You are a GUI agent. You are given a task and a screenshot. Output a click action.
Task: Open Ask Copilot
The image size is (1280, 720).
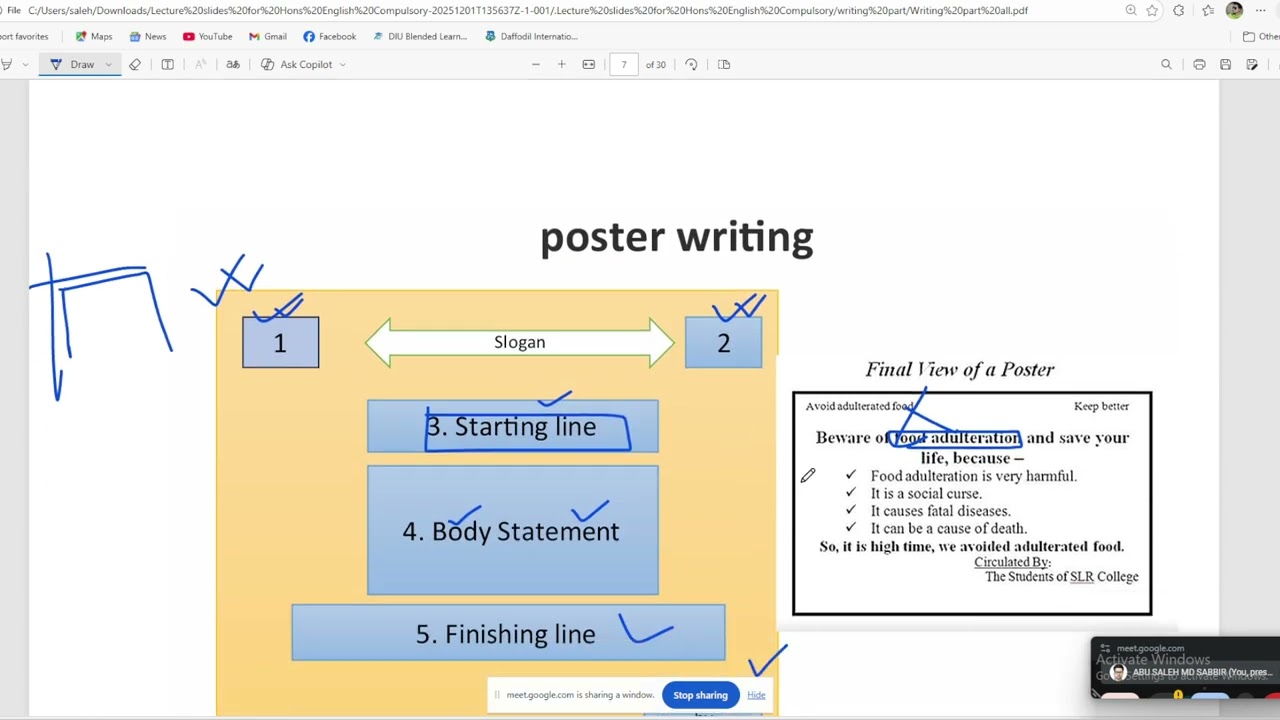(297, 64)
